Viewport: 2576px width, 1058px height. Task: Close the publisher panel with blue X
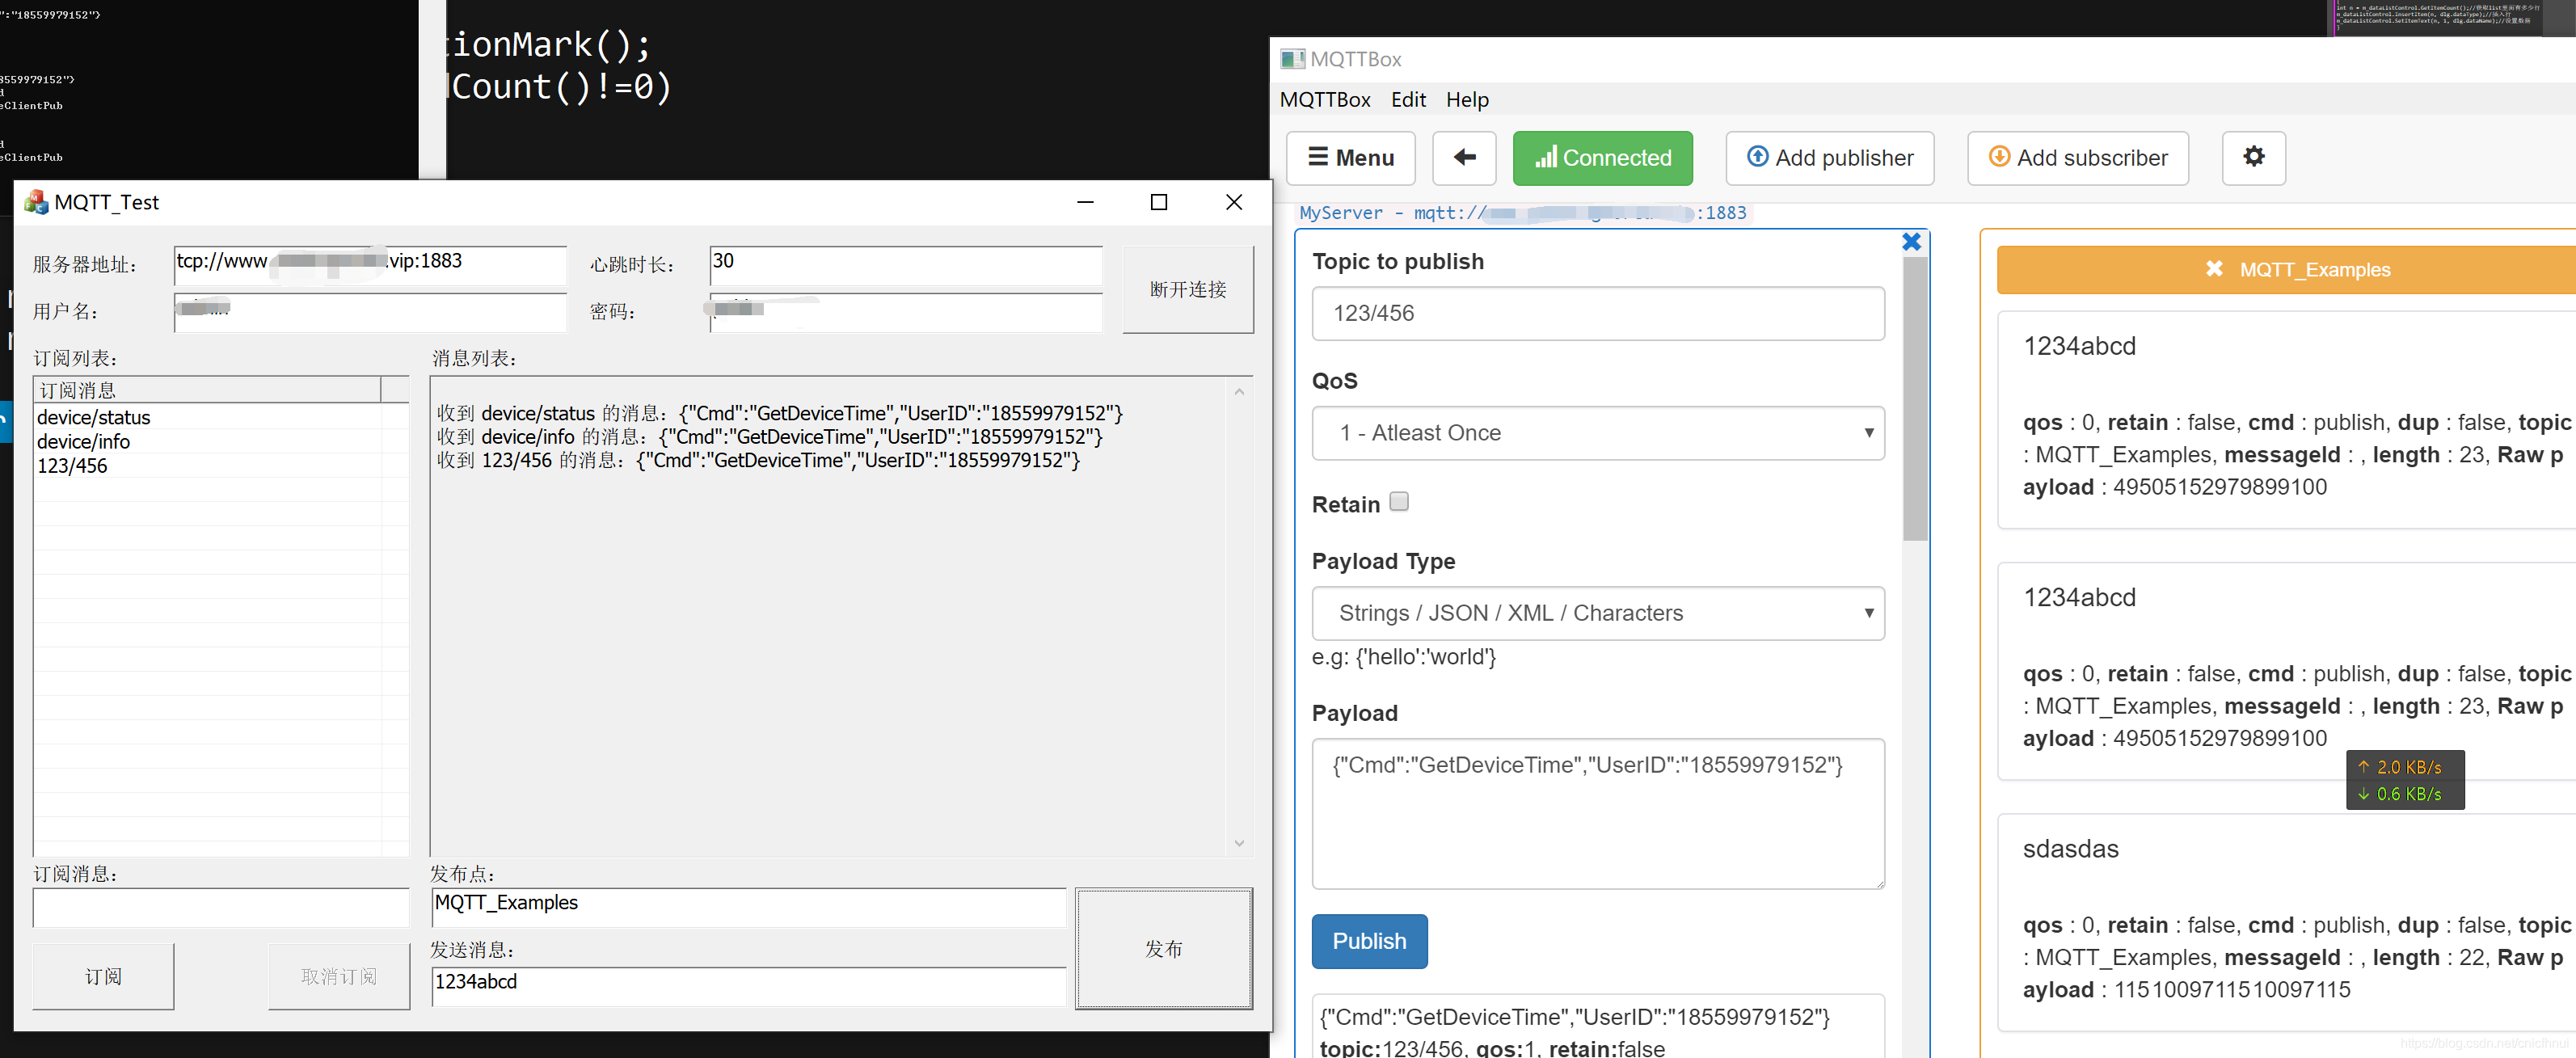click(x=1910, y=242)
